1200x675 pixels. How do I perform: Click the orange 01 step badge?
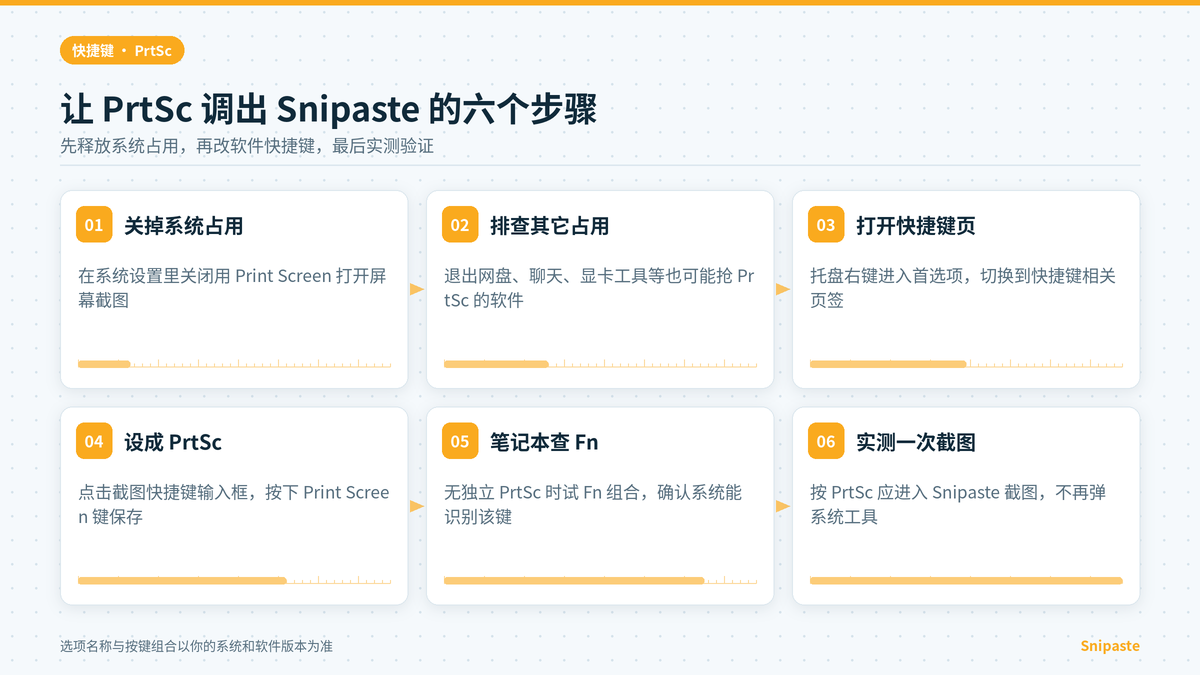pos(94,225)
